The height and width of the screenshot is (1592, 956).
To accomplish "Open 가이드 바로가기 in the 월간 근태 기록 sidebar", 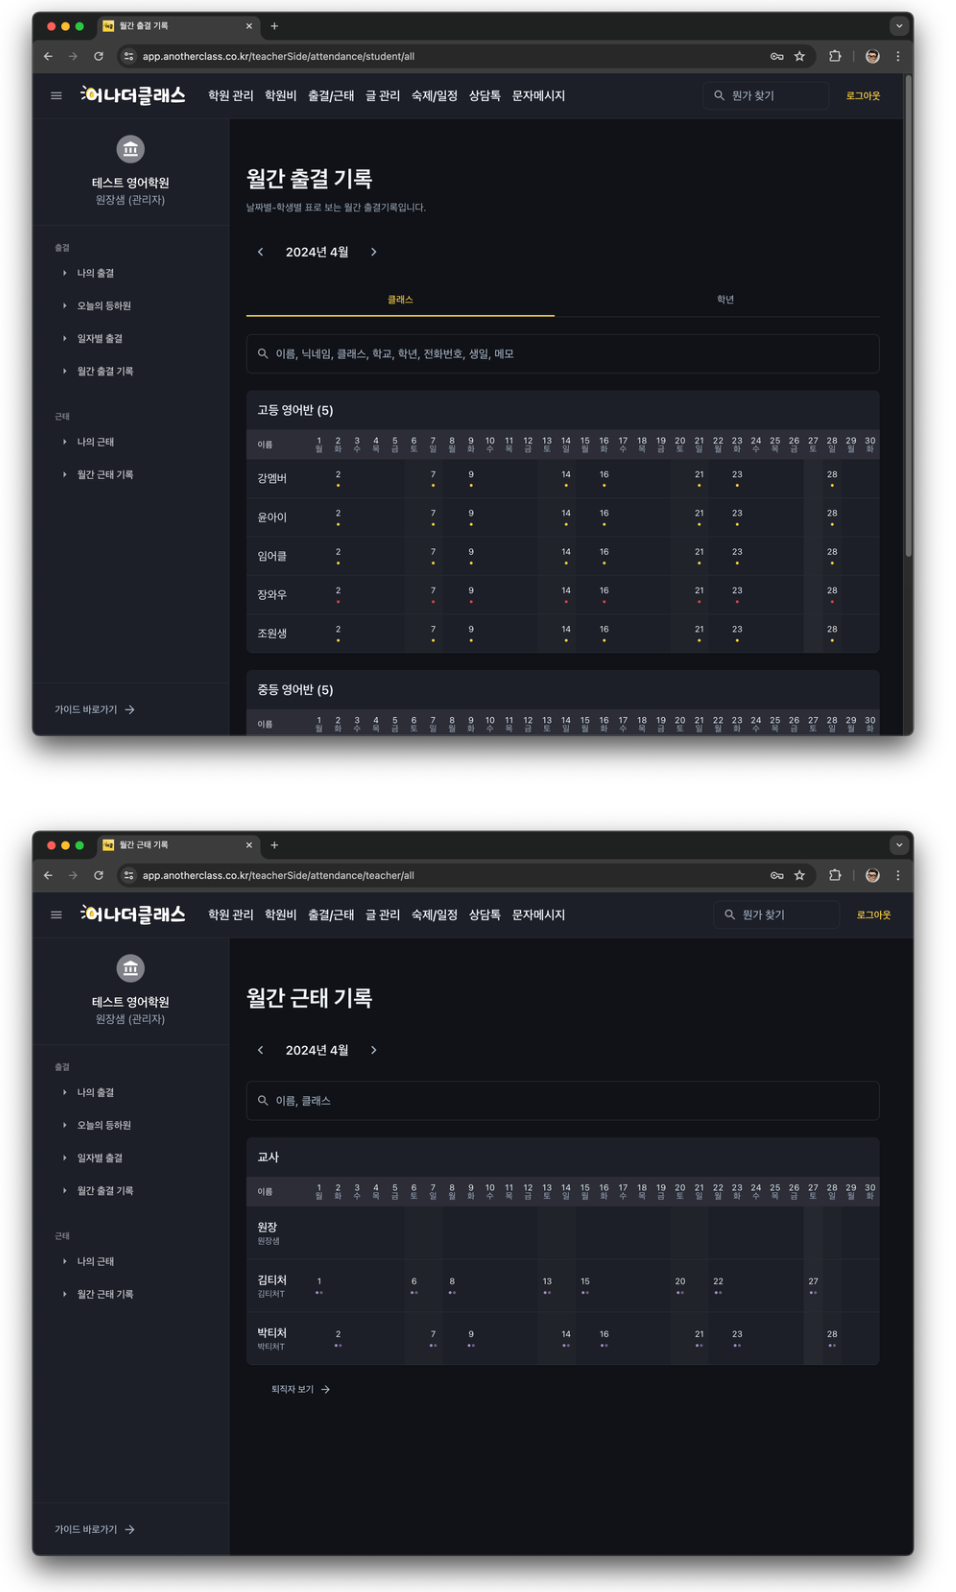I will 94,1530.
